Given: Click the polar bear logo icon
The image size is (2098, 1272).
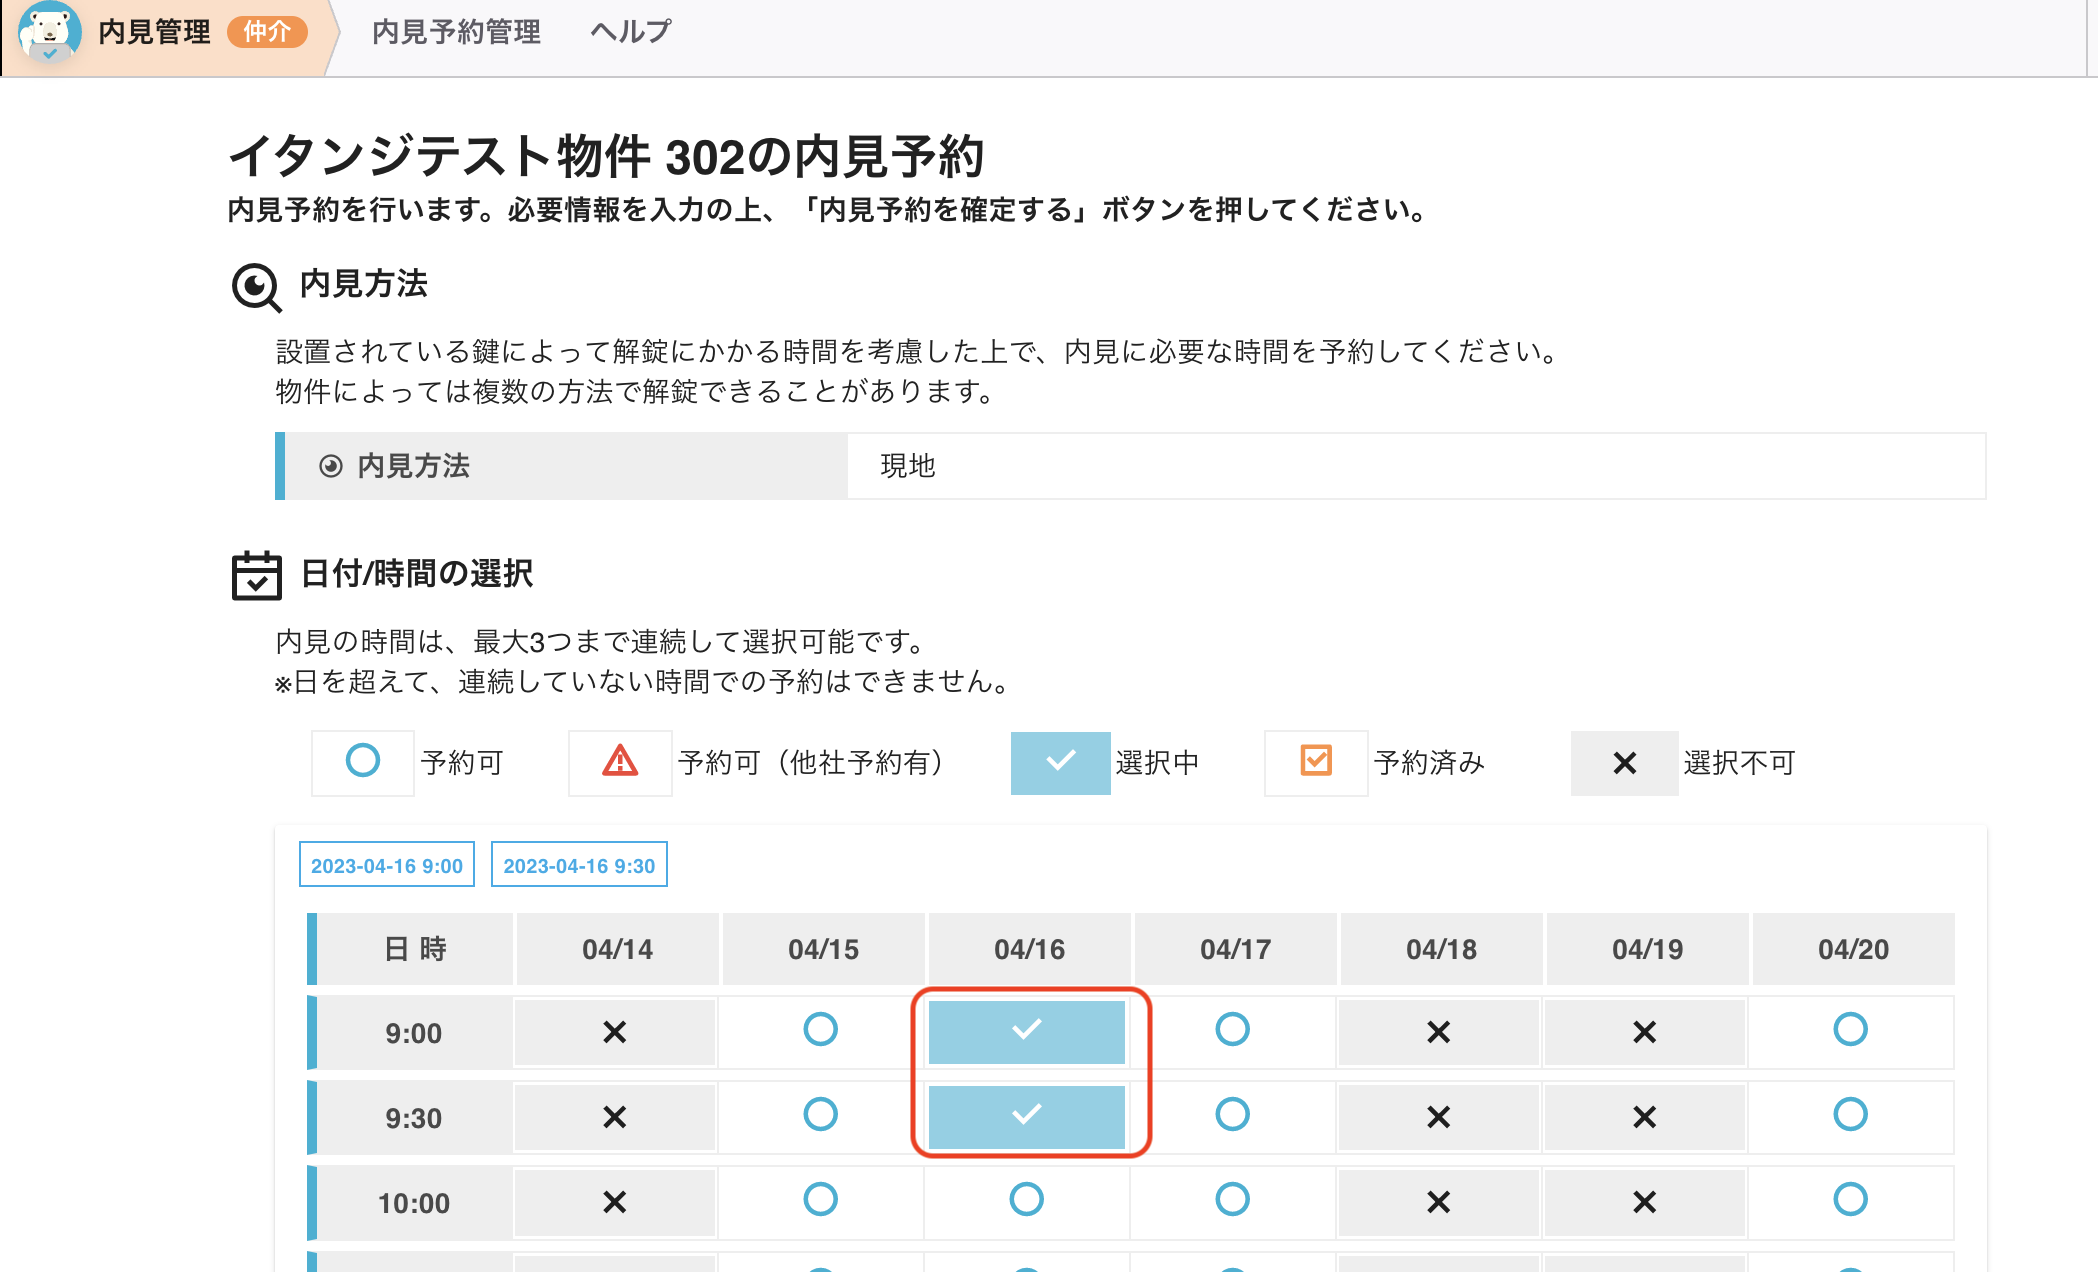Looking at the screenshot, I should (49, 33).
